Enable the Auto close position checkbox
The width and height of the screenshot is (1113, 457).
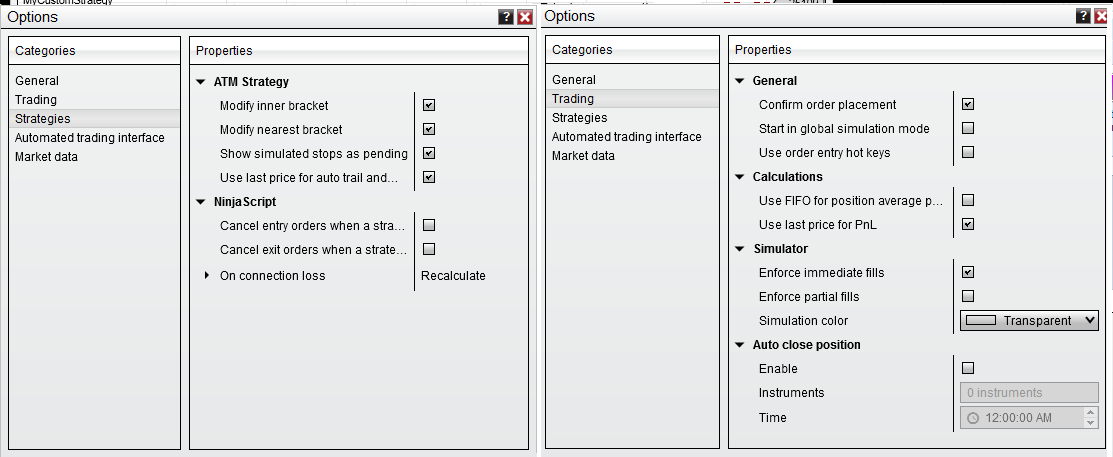967,368
